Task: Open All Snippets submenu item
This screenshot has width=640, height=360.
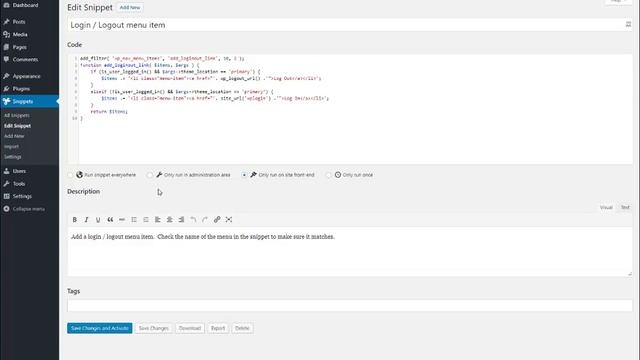Action: [x=17, y=116]
